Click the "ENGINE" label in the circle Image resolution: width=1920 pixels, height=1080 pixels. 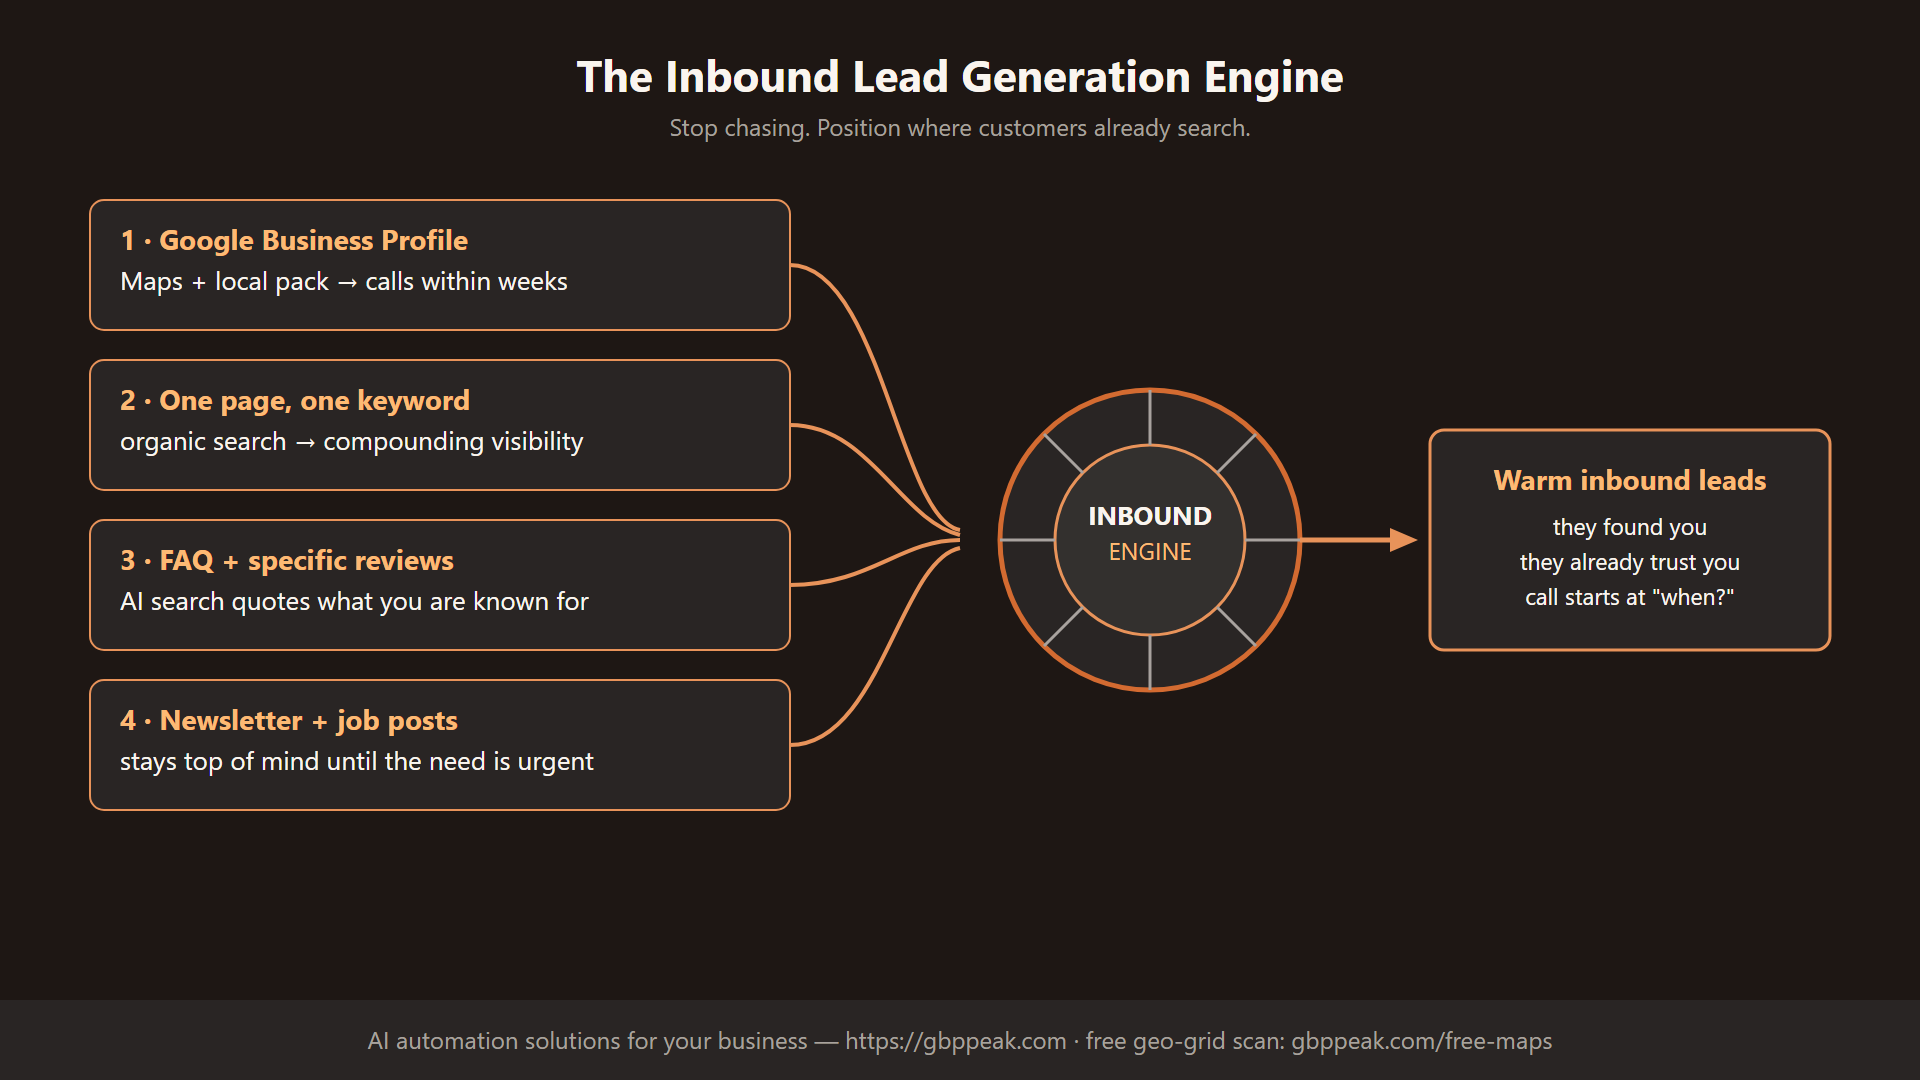point(1150,552)
